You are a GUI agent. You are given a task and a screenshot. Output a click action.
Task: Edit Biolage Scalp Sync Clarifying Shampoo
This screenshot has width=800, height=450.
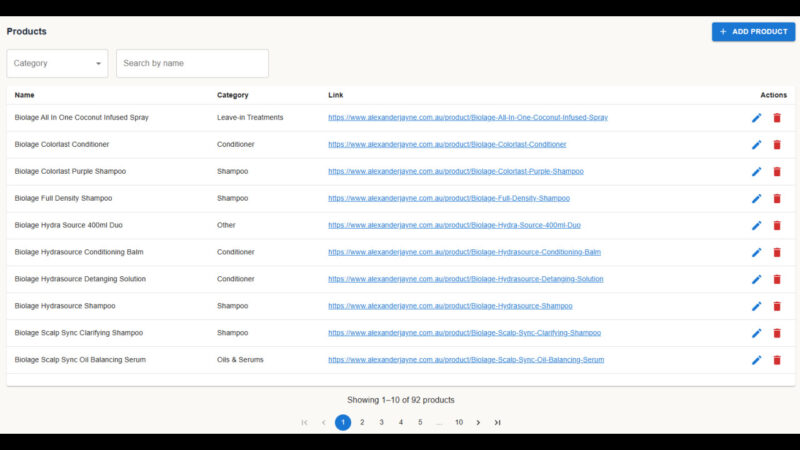[756, 333]
